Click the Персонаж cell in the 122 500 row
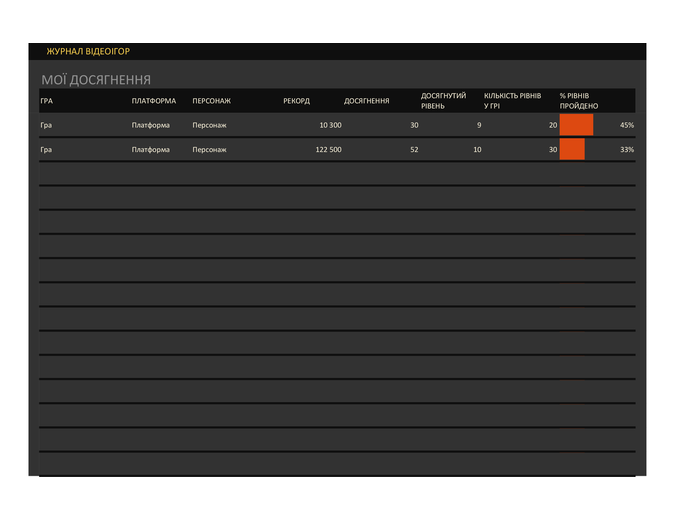The height and width of the screenshot is (520, 675). (x=209, y=150)
